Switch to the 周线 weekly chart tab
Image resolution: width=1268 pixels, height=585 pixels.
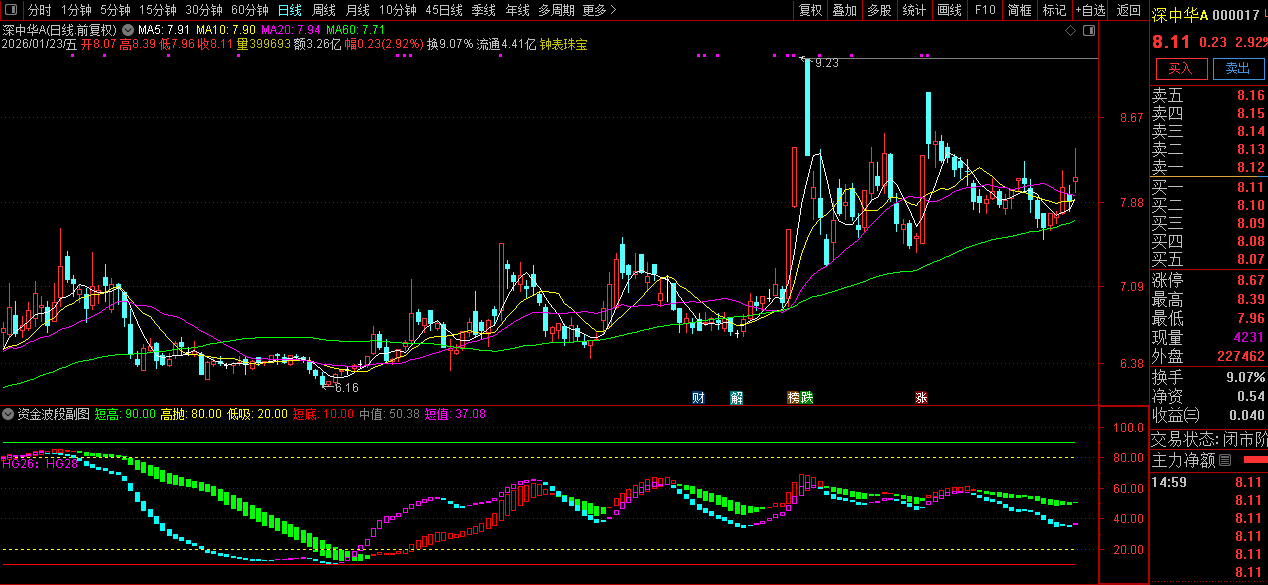point(324,10)
